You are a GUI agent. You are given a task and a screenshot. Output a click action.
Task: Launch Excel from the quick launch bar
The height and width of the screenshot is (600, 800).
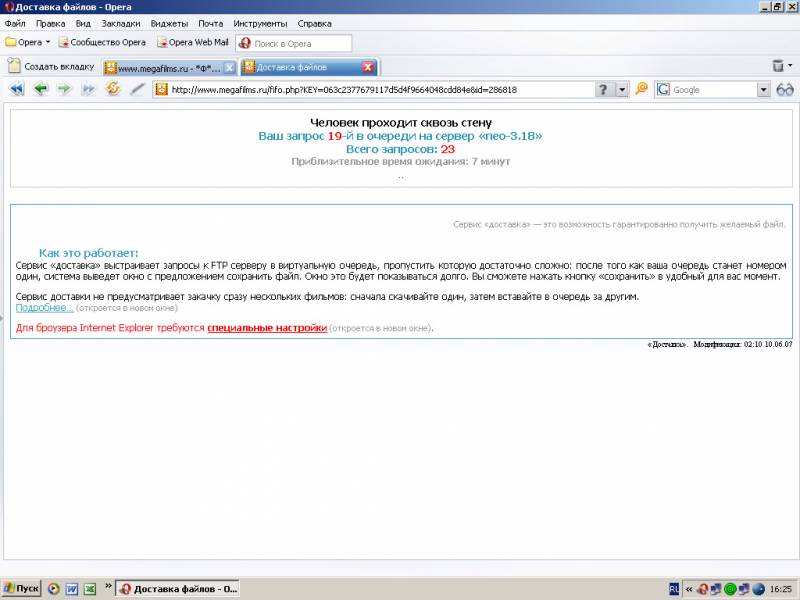[90, 589]
